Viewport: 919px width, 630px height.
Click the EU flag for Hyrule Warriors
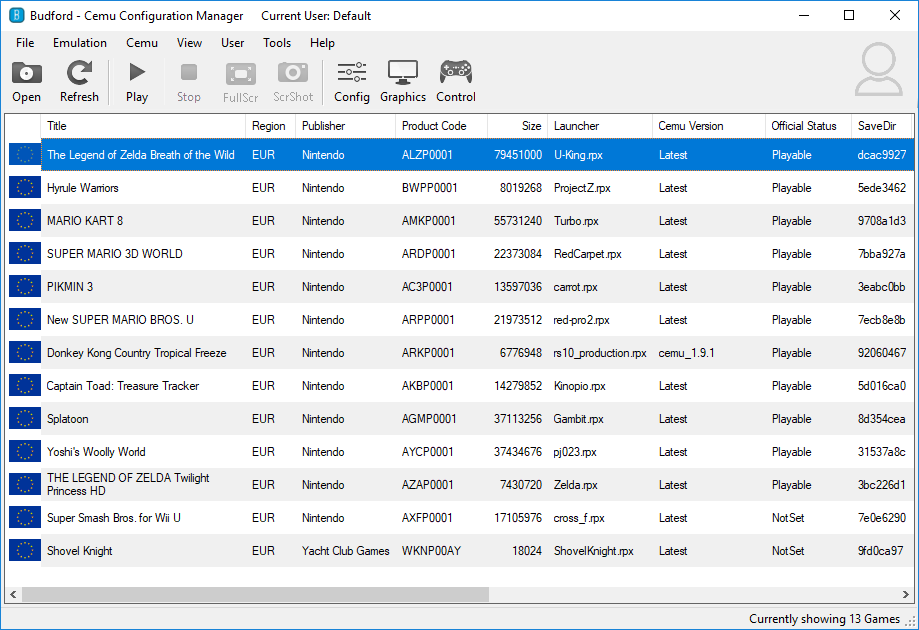[25, 188]
